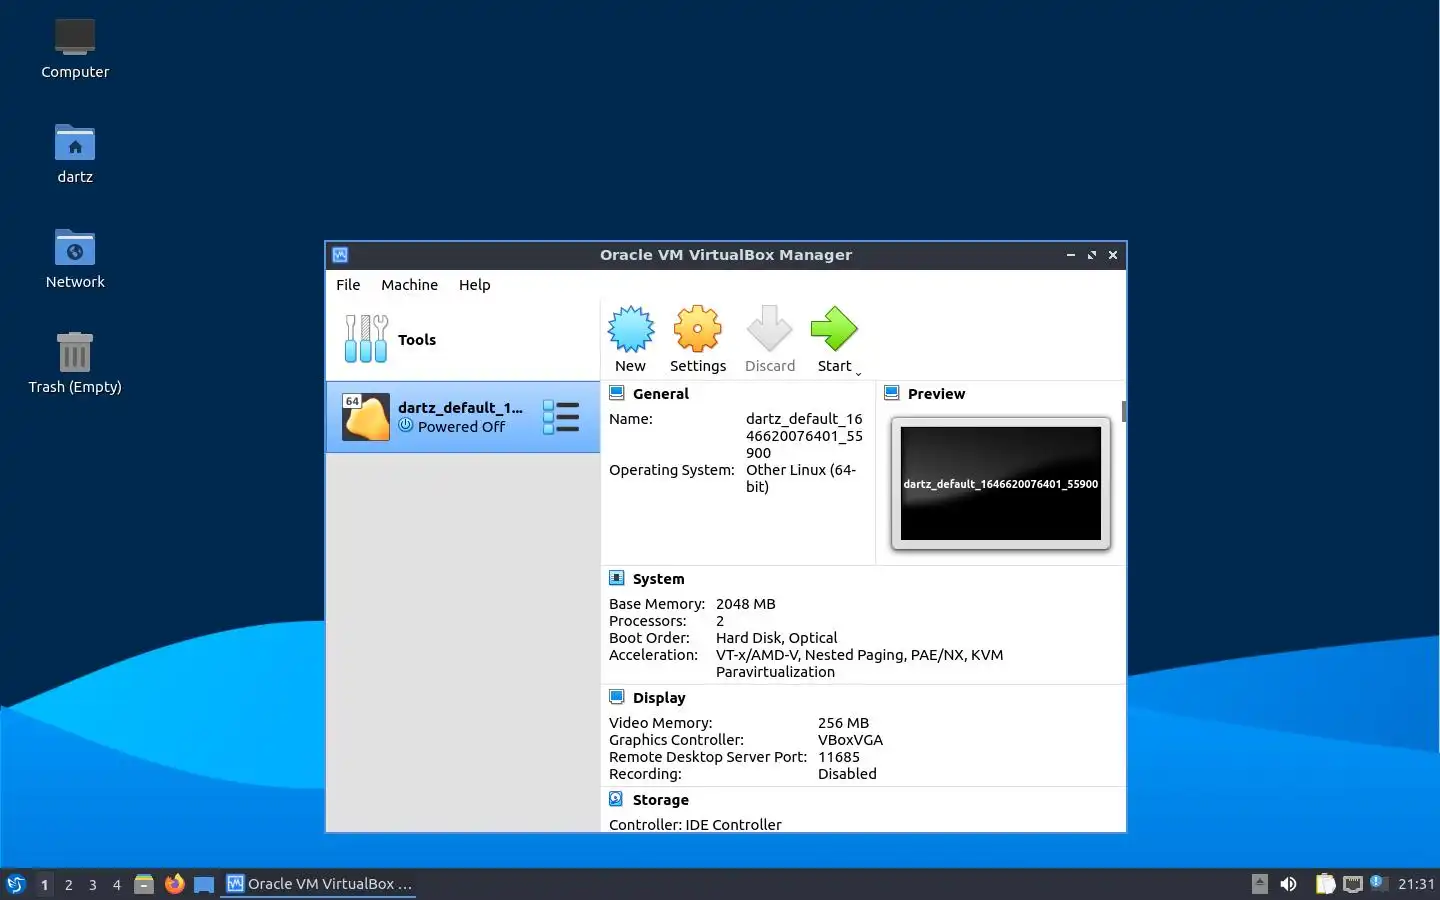Click the Other Linux (64-bit) OS value
Image resolution: width=1440 pixels, height=900 pixels.
[x=801, y=478]
